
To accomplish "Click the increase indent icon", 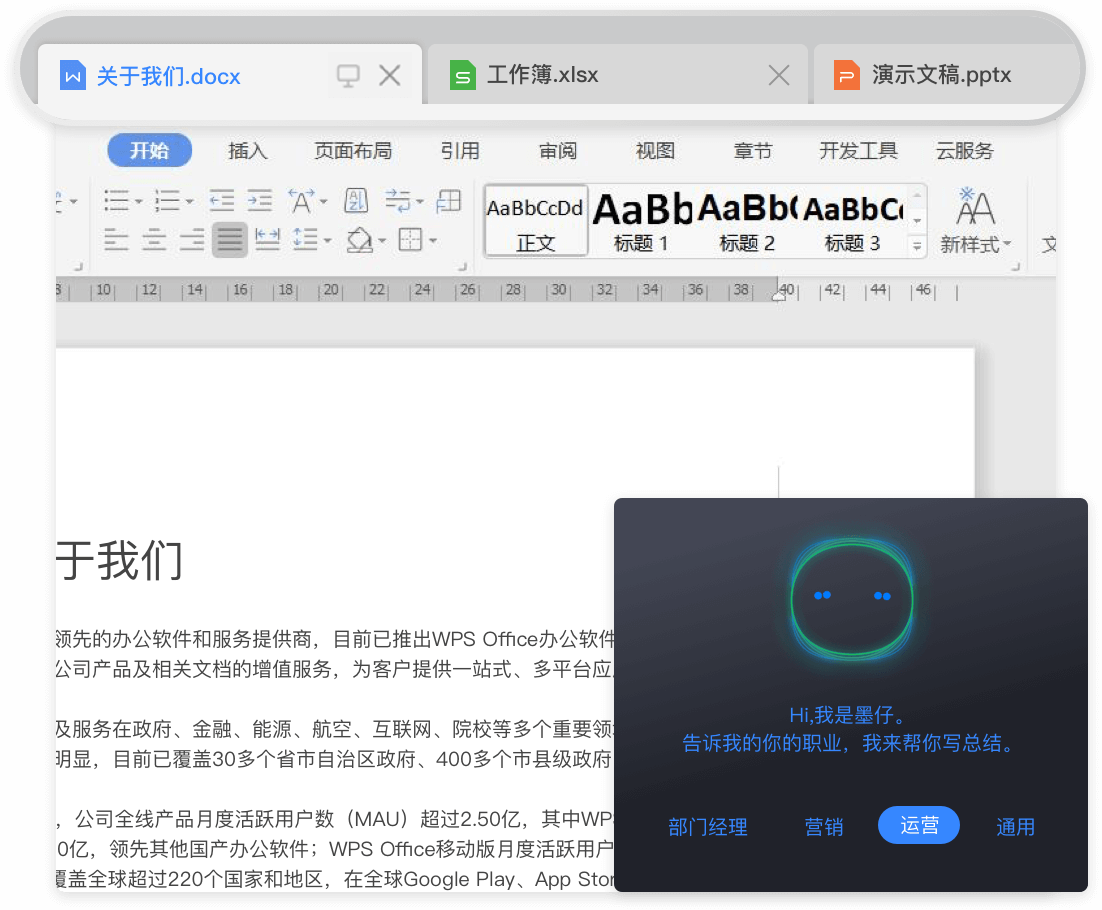I will coord(260,201).
